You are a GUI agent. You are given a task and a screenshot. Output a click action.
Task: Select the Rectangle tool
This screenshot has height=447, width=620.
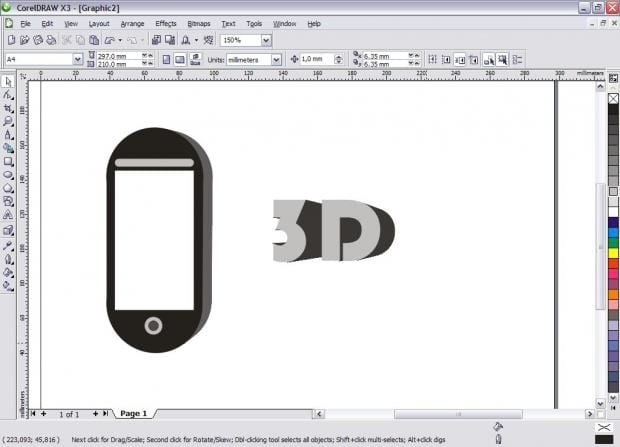[8, 161]
